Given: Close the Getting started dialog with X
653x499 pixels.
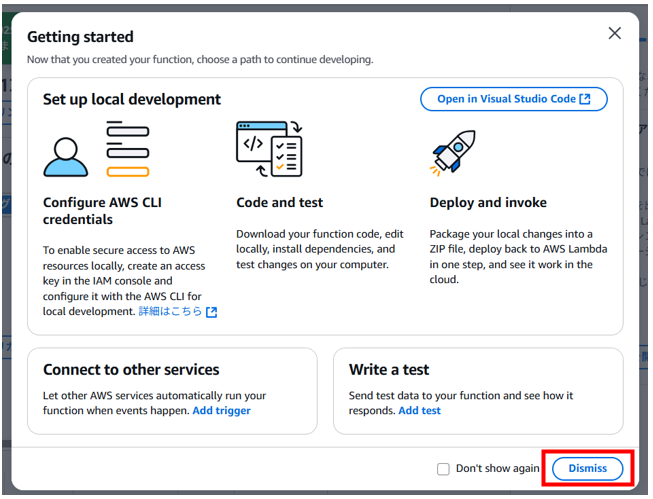Looking at the screenshot, I should tap(614, 33).
